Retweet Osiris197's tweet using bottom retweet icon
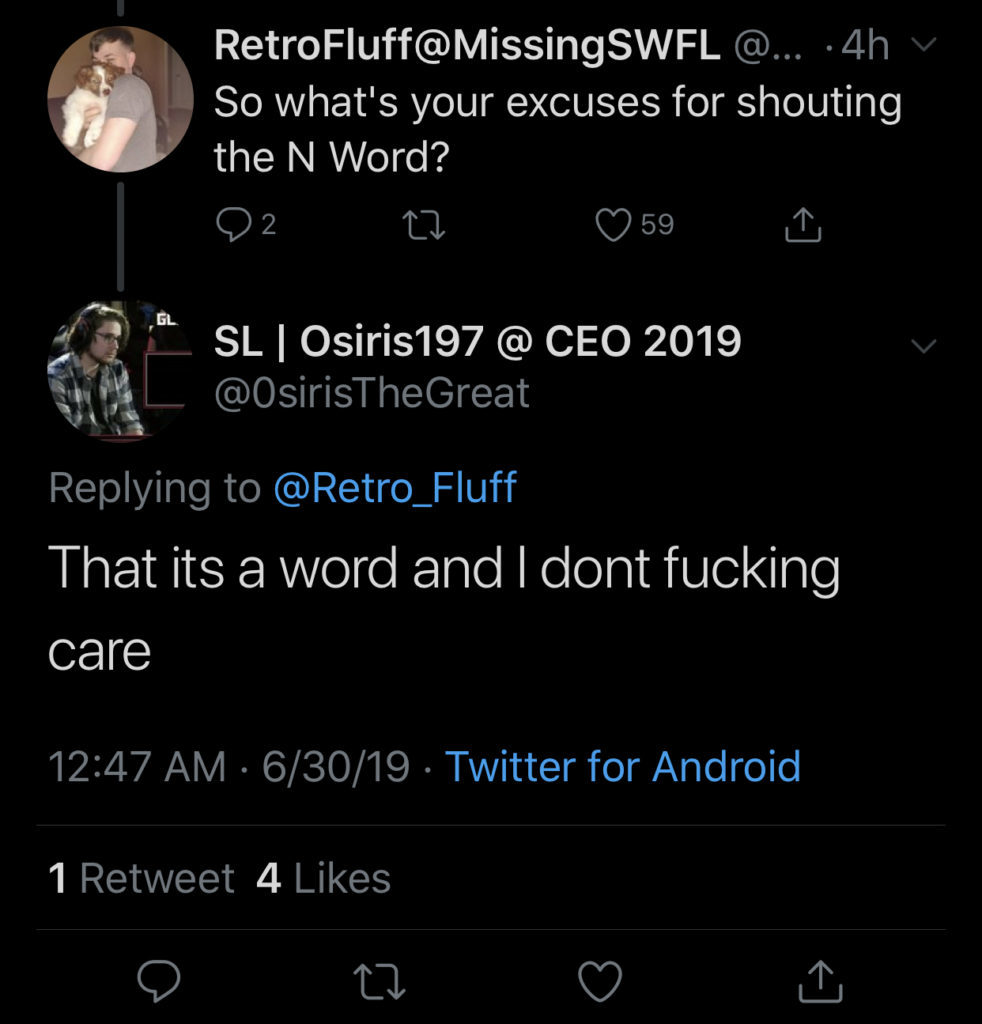This screenshot has height=1024, width=982. pyautogui.click(x=379, y=982)
